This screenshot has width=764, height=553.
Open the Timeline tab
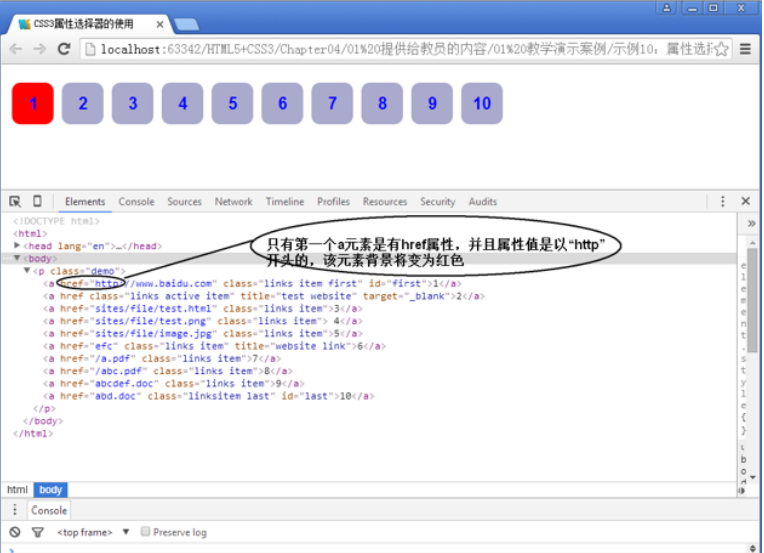point(285,202)
